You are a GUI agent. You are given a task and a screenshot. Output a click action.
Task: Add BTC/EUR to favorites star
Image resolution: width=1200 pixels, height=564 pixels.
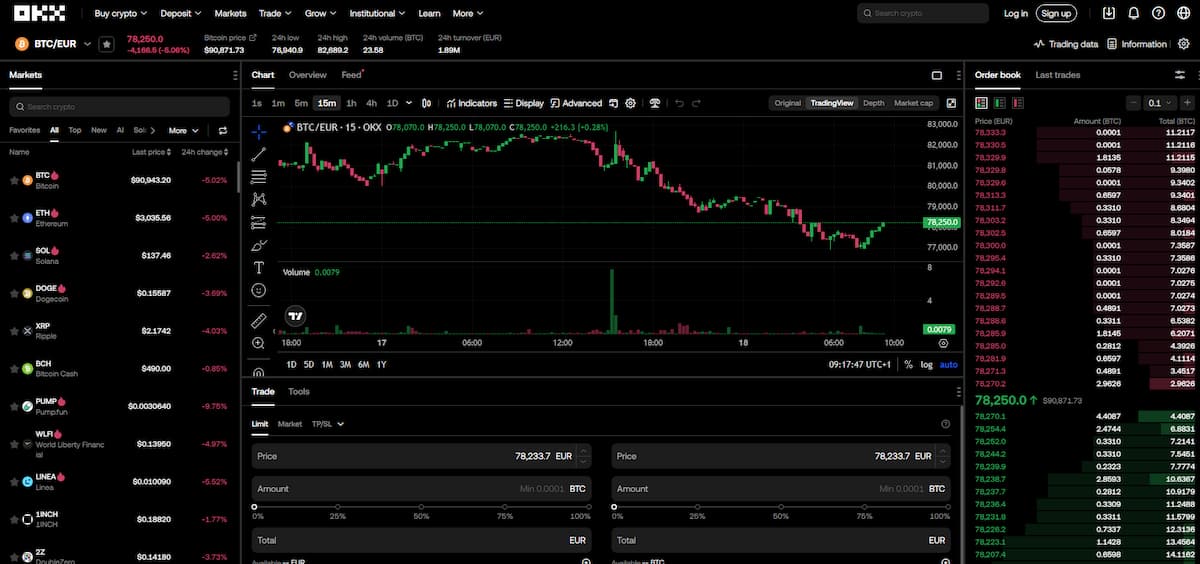click(106, 44)
